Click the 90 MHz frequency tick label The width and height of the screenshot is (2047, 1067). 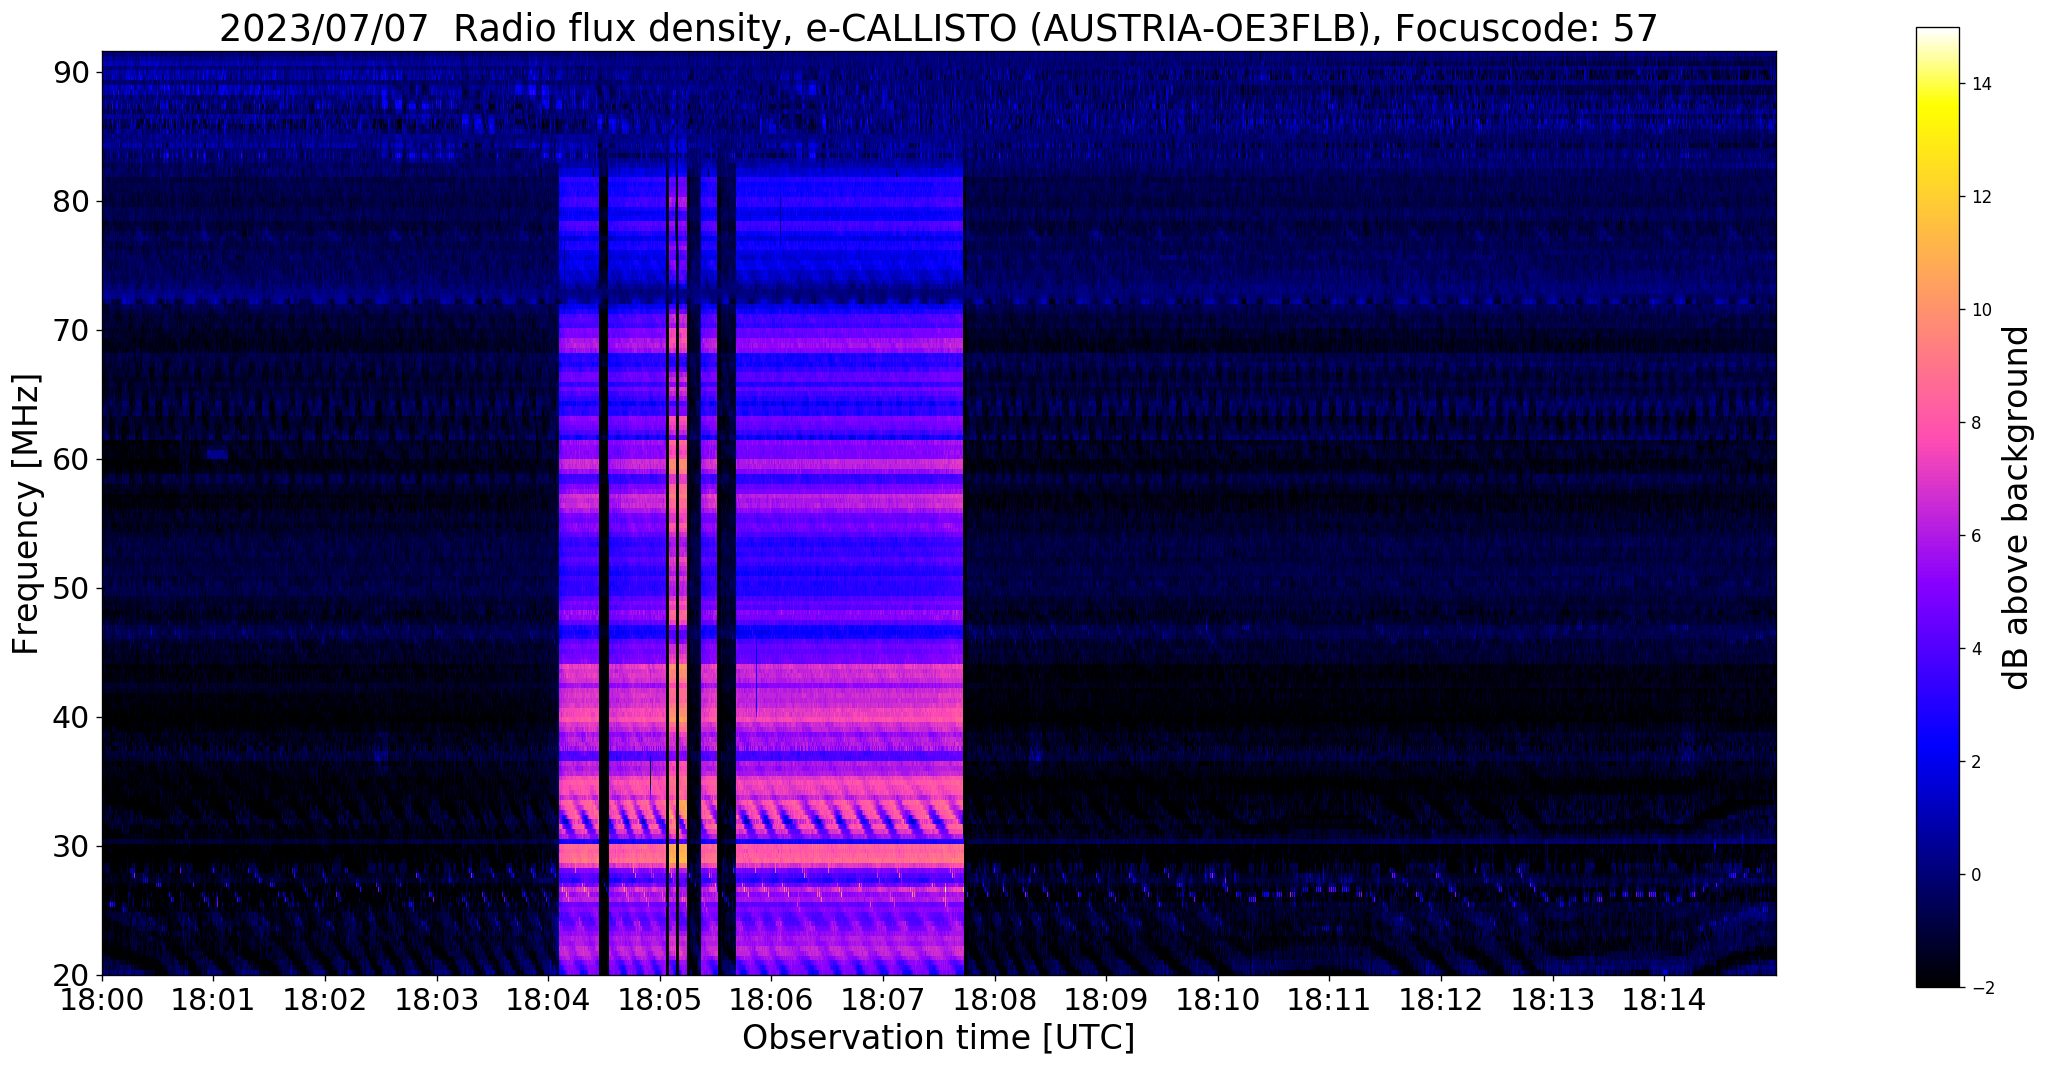(x=71, y=72)
